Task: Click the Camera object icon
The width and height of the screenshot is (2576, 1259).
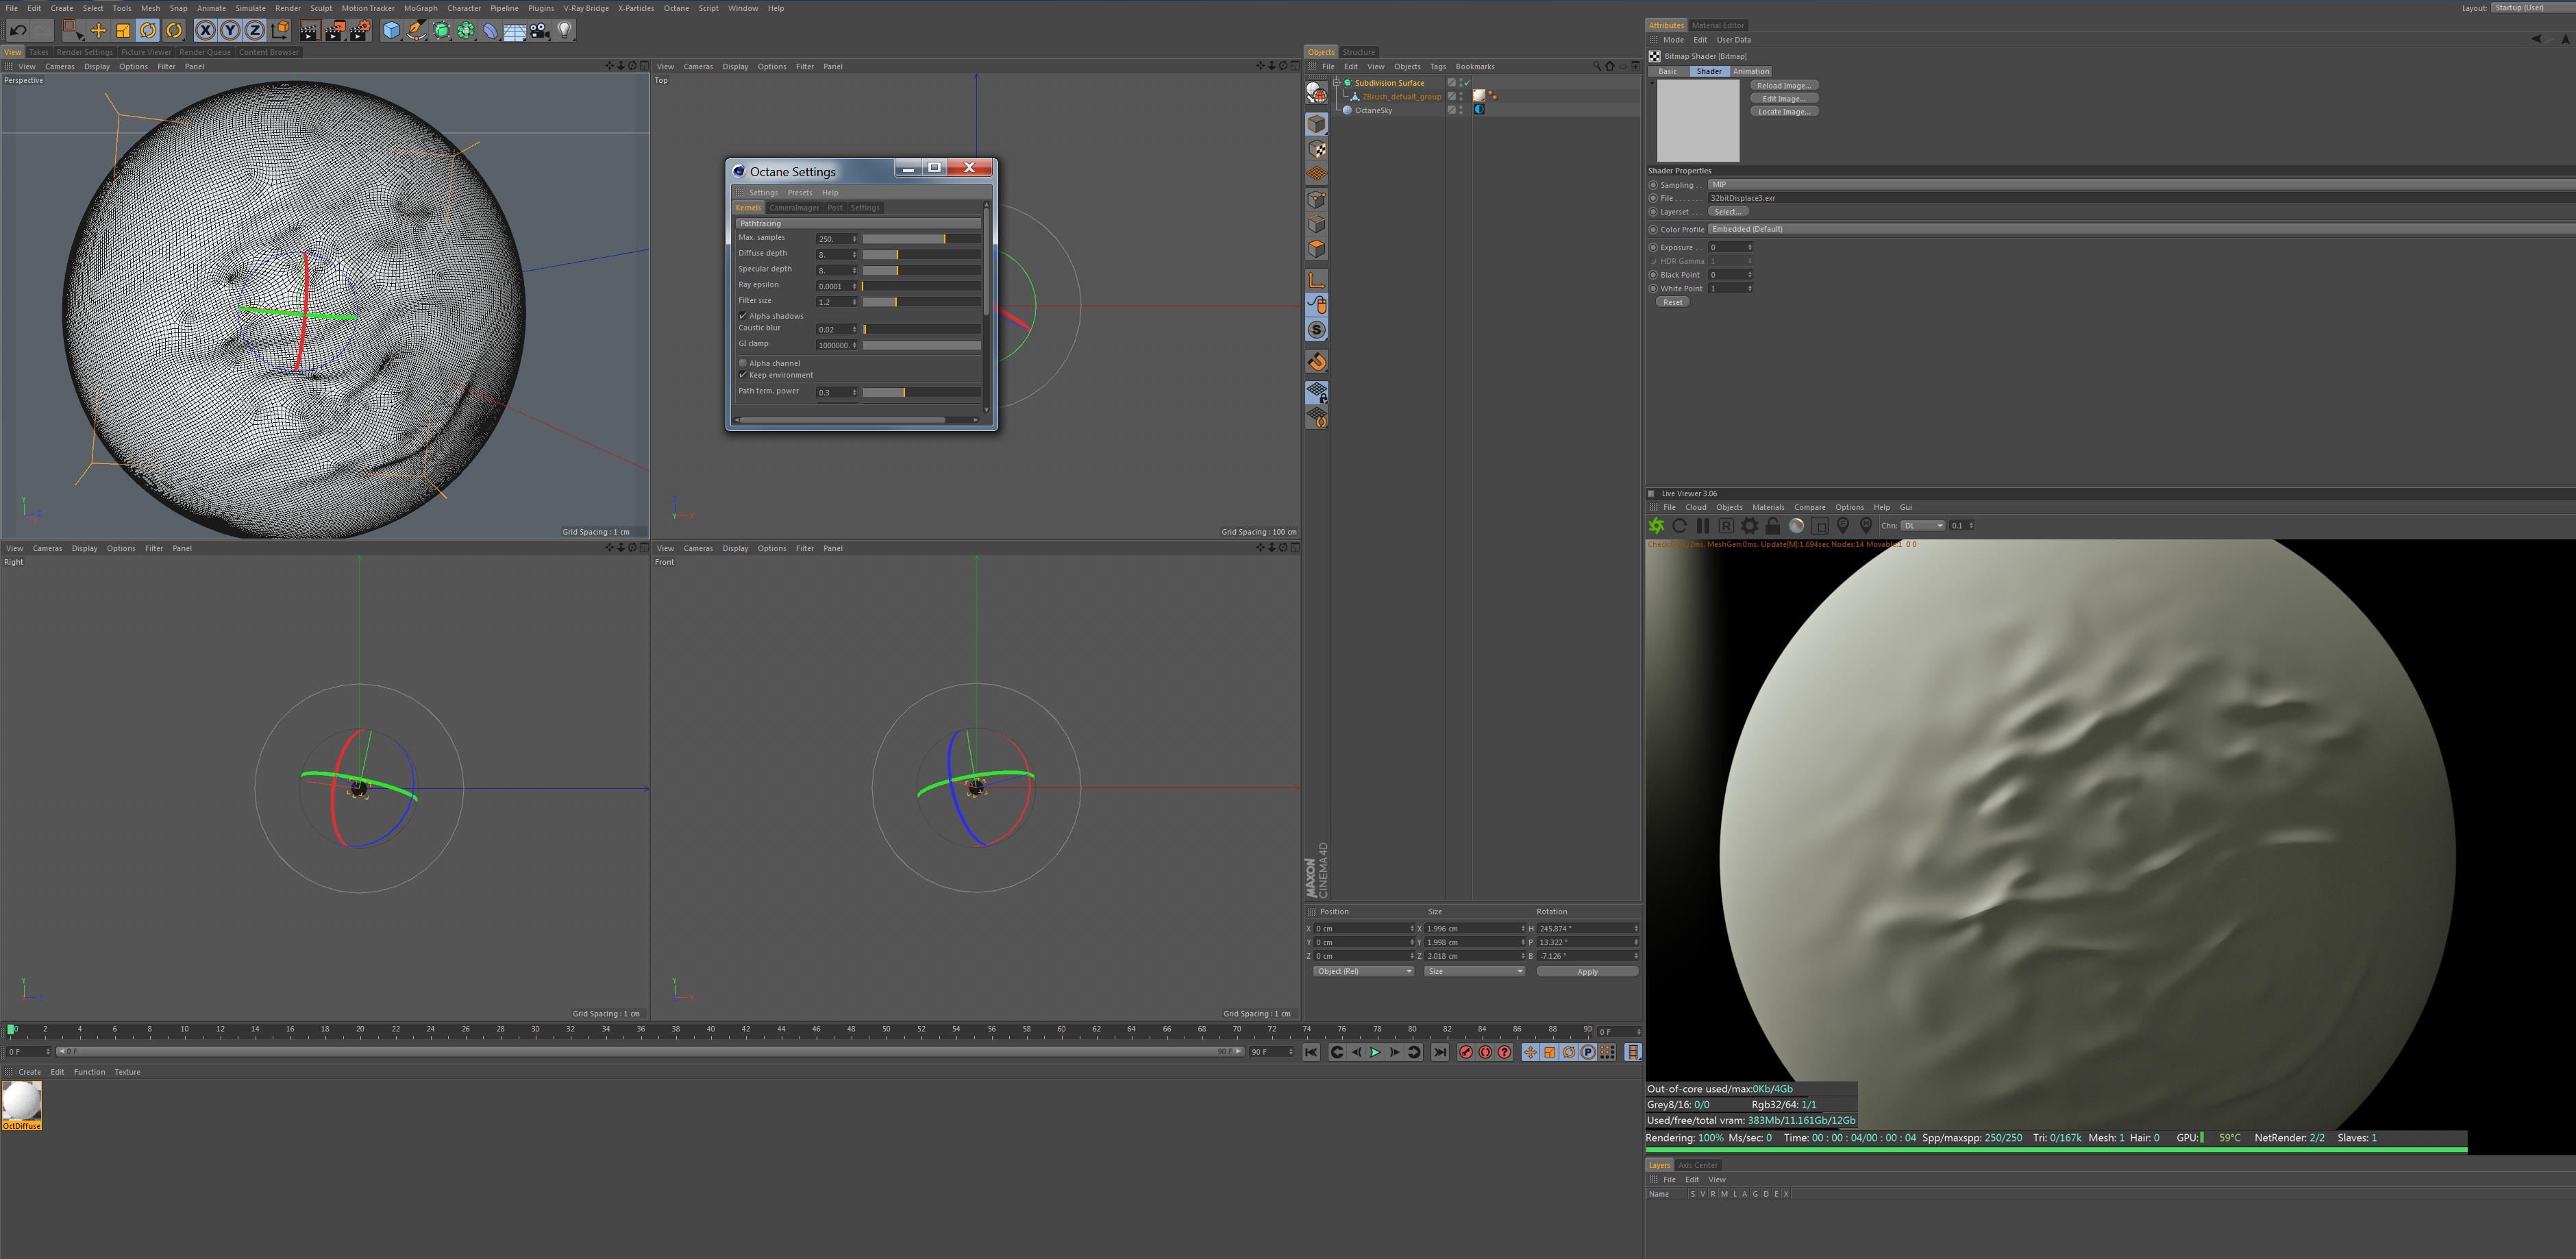Action: pos(540,31)
